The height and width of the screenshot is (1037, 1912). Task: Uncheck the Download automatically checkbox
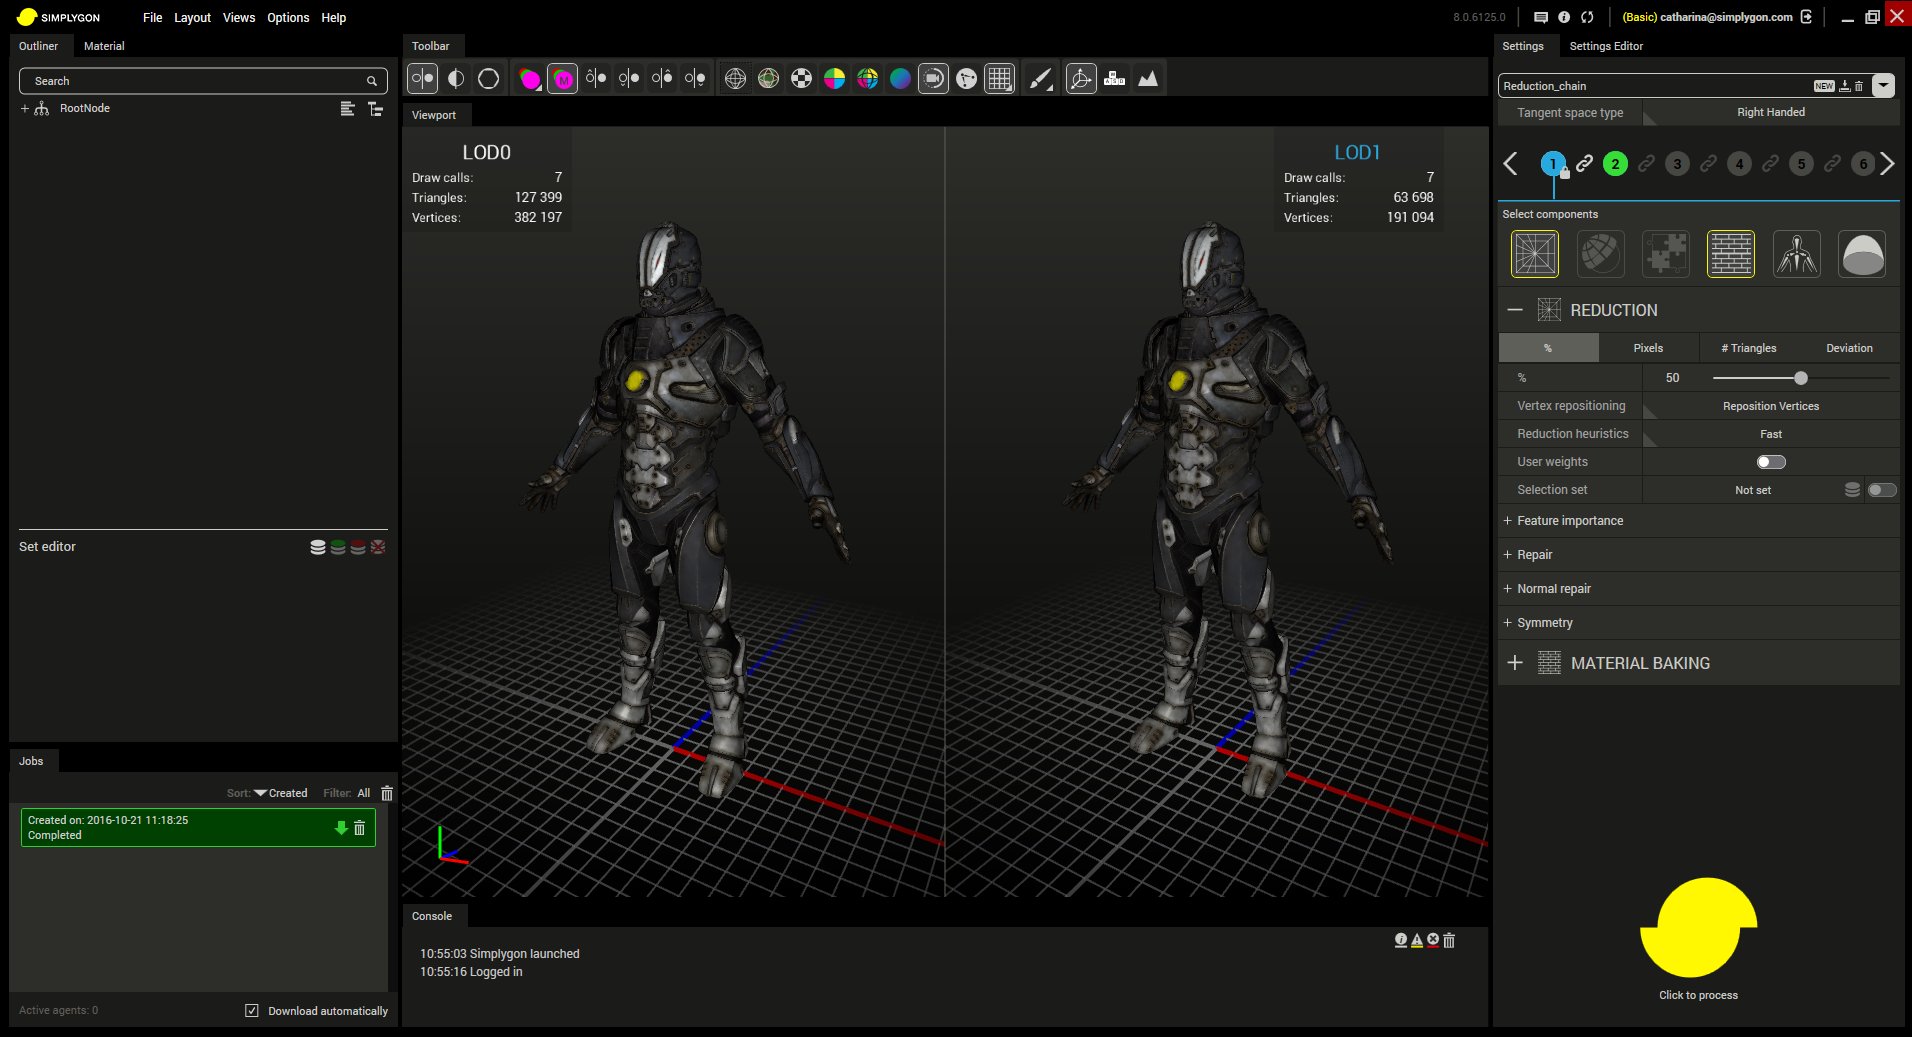coord(252,1010)
